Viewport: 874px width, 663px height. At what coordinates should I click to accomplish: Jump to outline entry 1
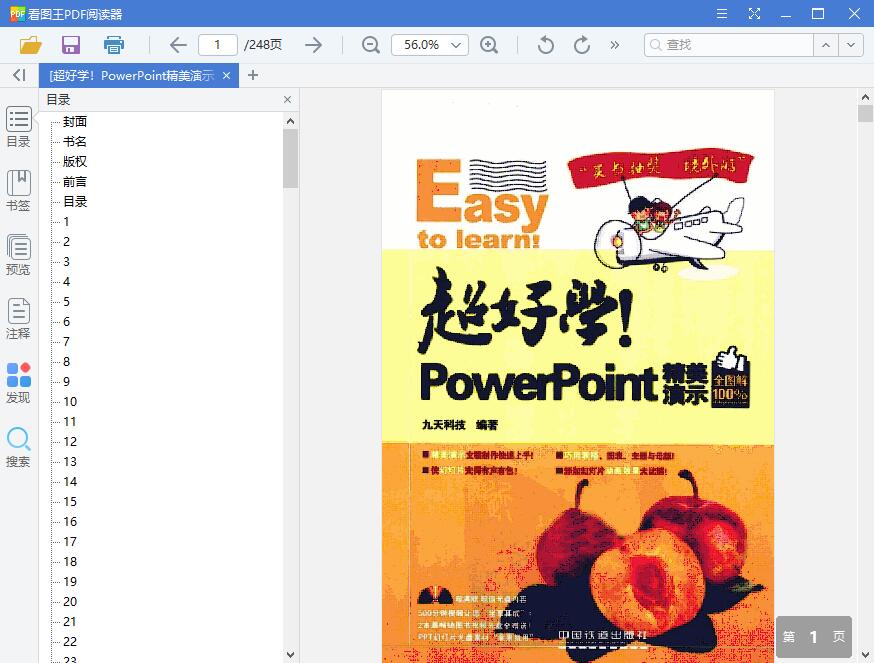click(x=66, y=222)
